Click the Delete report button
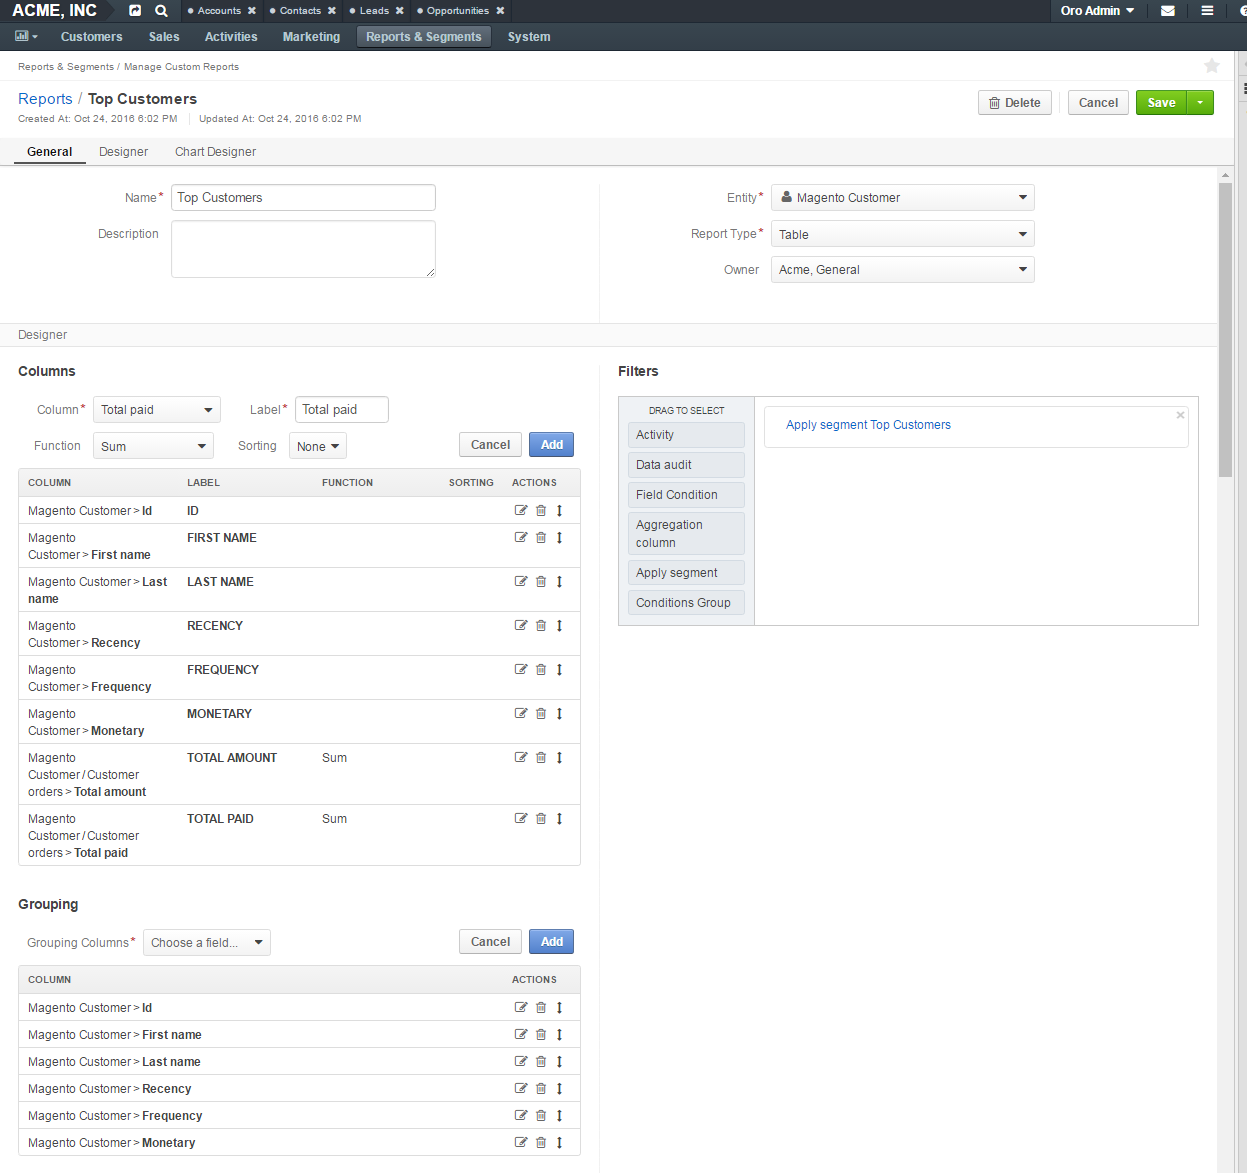This screenshot has width=1247, height=1173. pos(1015,102)
